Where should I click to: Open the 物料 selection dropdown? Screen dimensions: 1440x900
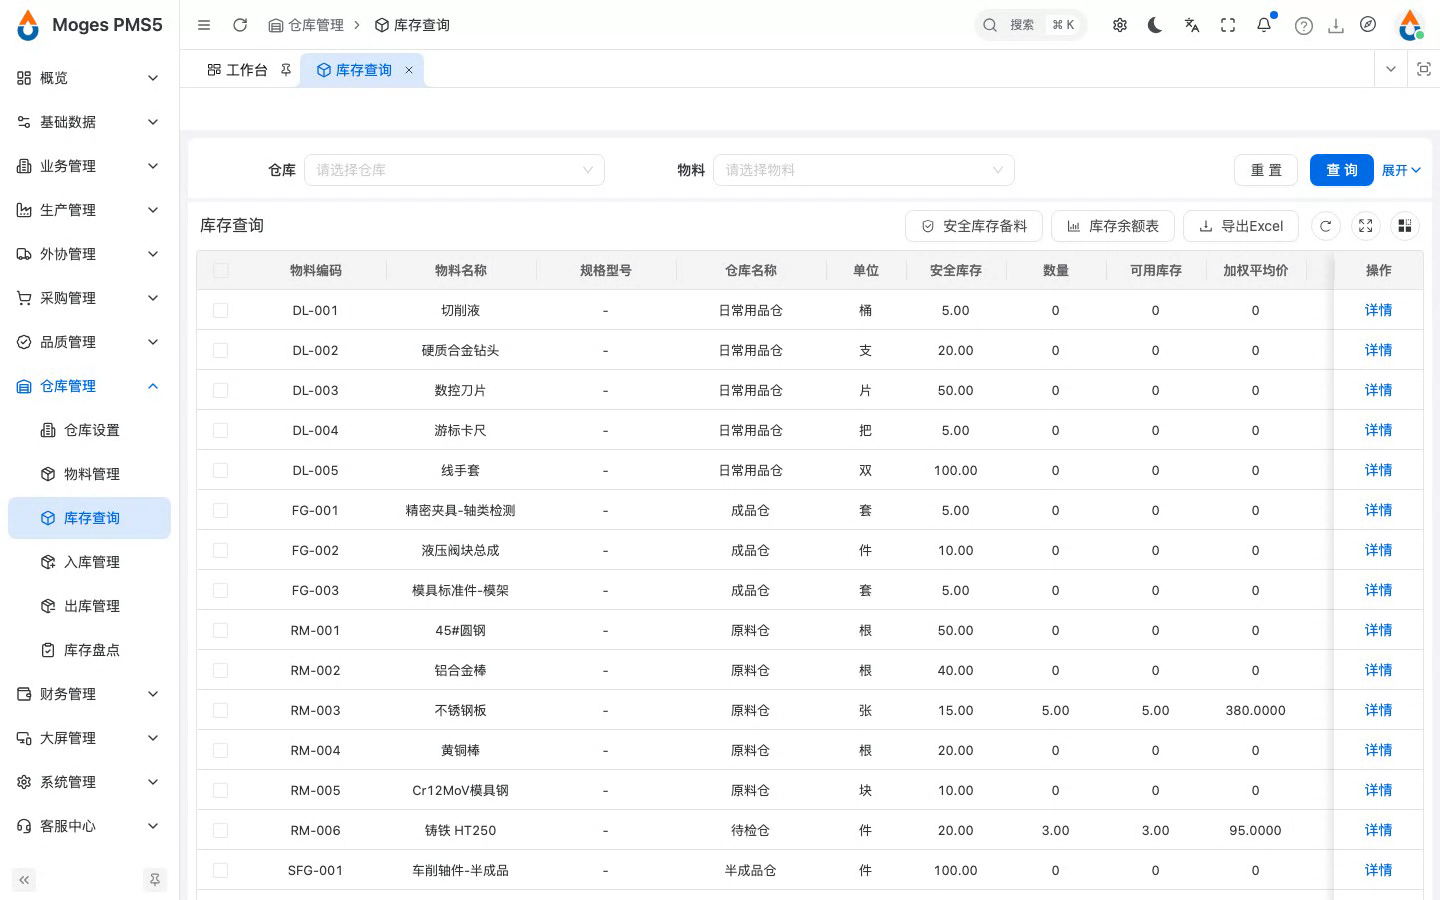tap(864, 170)
